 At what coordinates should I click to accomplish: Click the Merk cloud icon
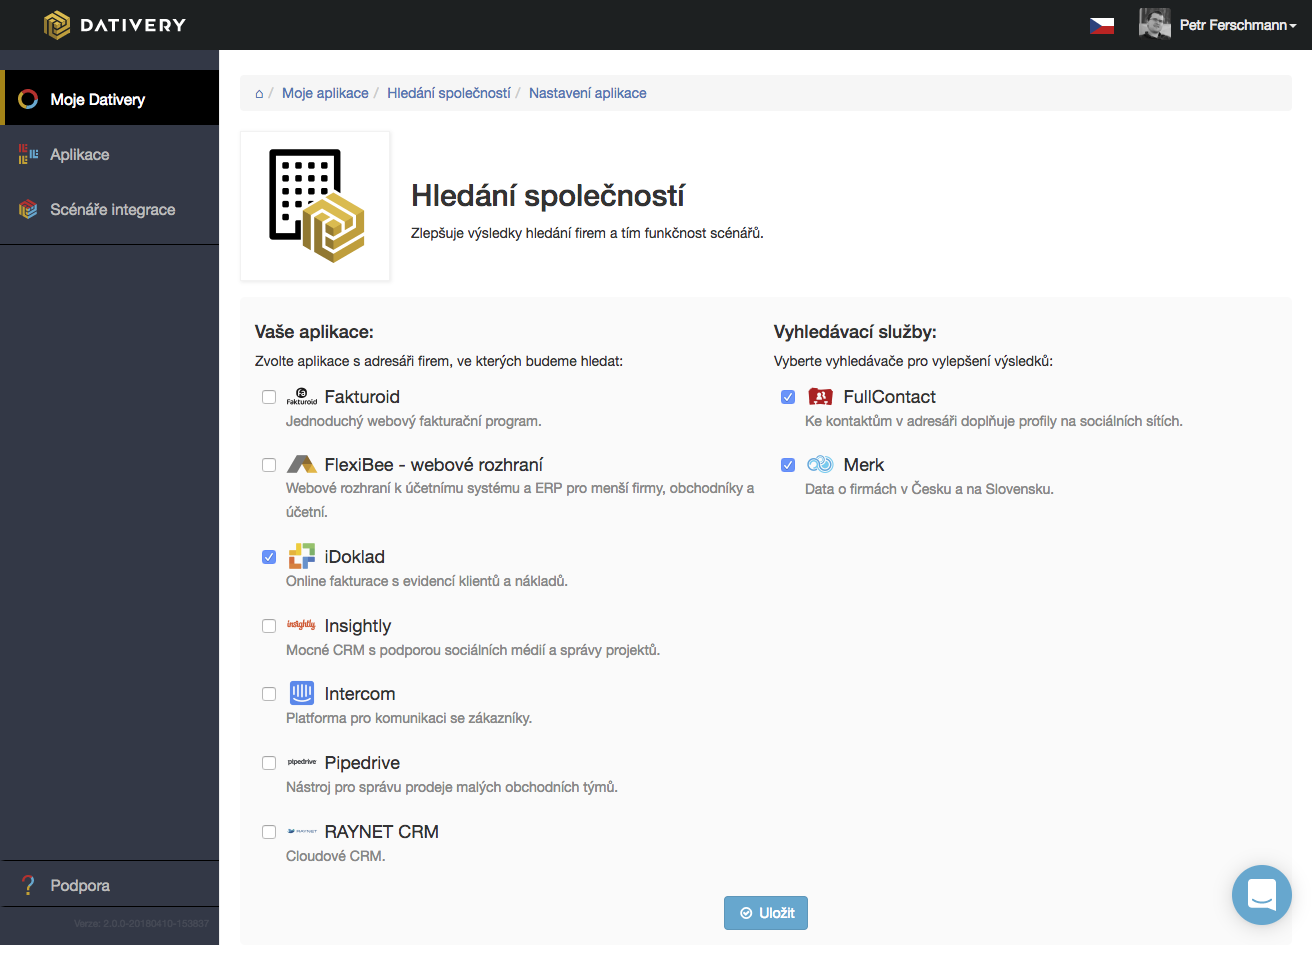pos(820,465)
